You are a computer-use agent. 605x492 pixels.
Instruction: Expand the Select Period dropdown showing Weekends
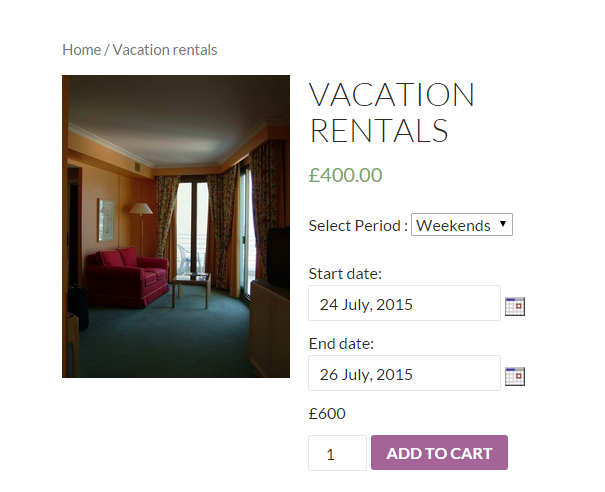[x=462, y=225]
